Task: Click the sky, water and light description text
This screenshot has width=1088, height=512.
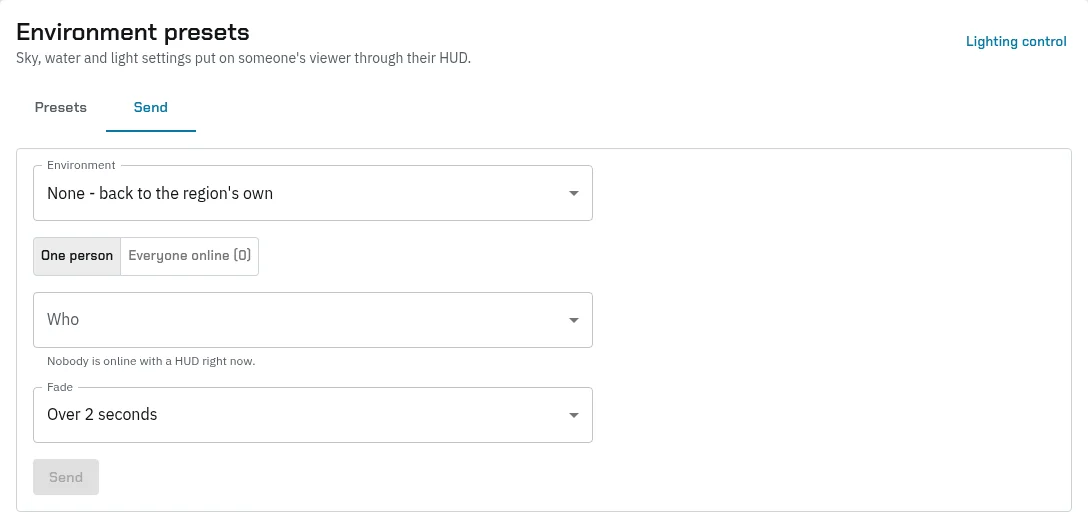Action: (244, 58)
